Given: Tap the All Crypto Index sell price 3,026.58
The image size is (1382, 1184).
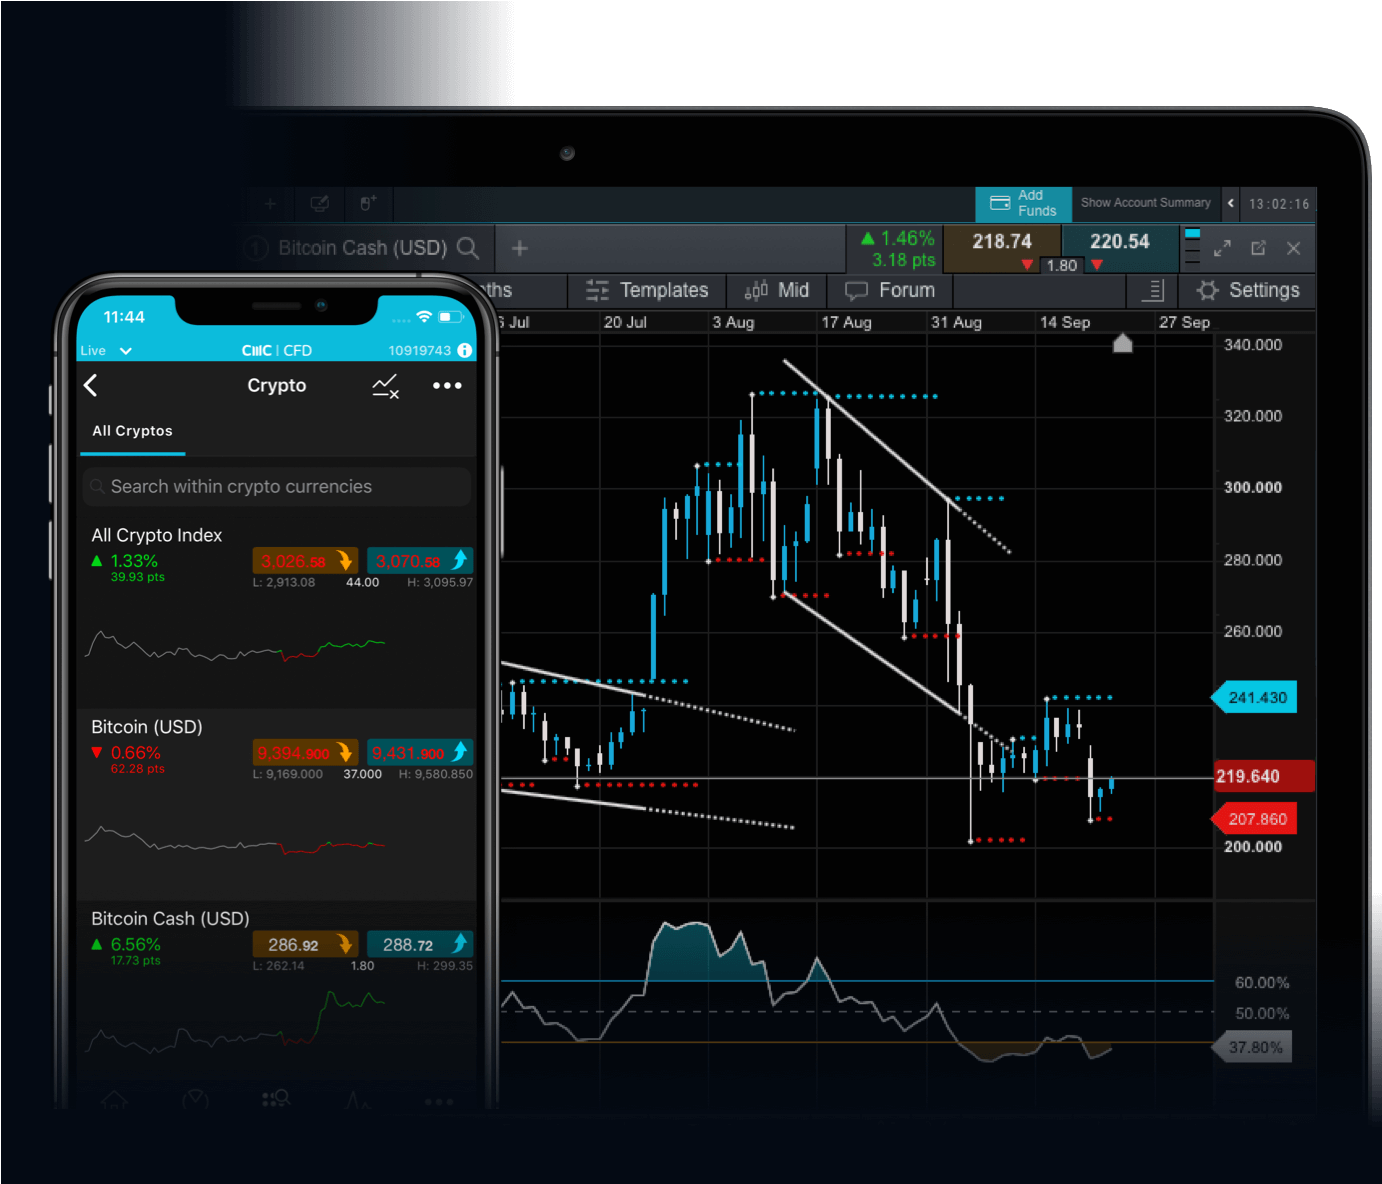Looking at the screenshot, I should (305, 561).
